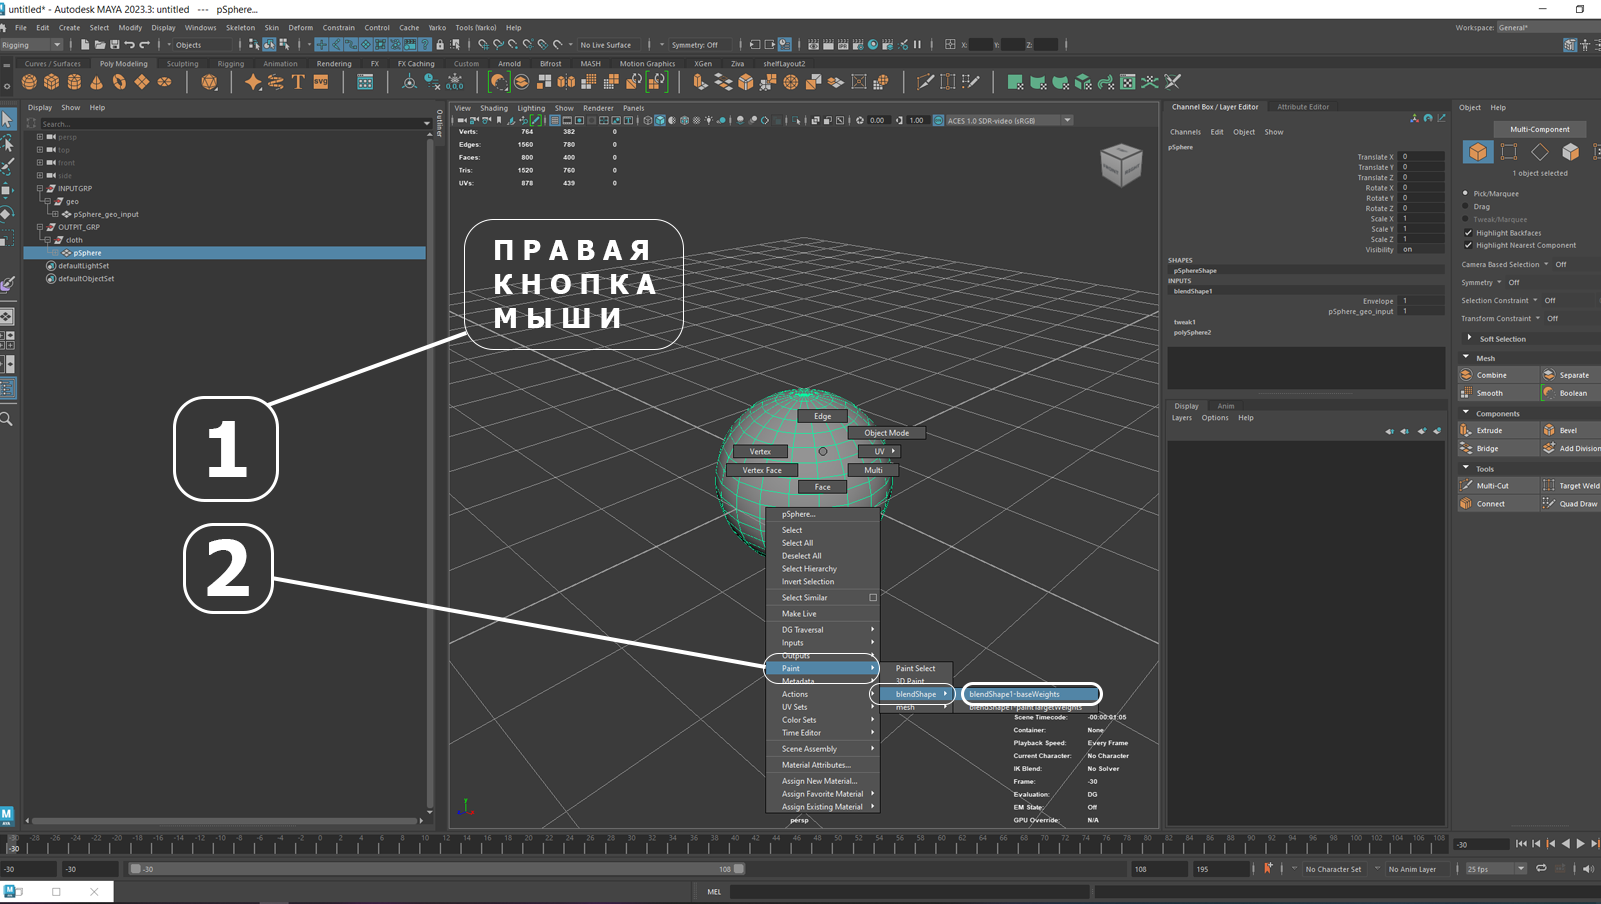
Task: Collapse the Tools section in Modeling Toolkit
Action: pyautogui.click(x=1467, y=468)
